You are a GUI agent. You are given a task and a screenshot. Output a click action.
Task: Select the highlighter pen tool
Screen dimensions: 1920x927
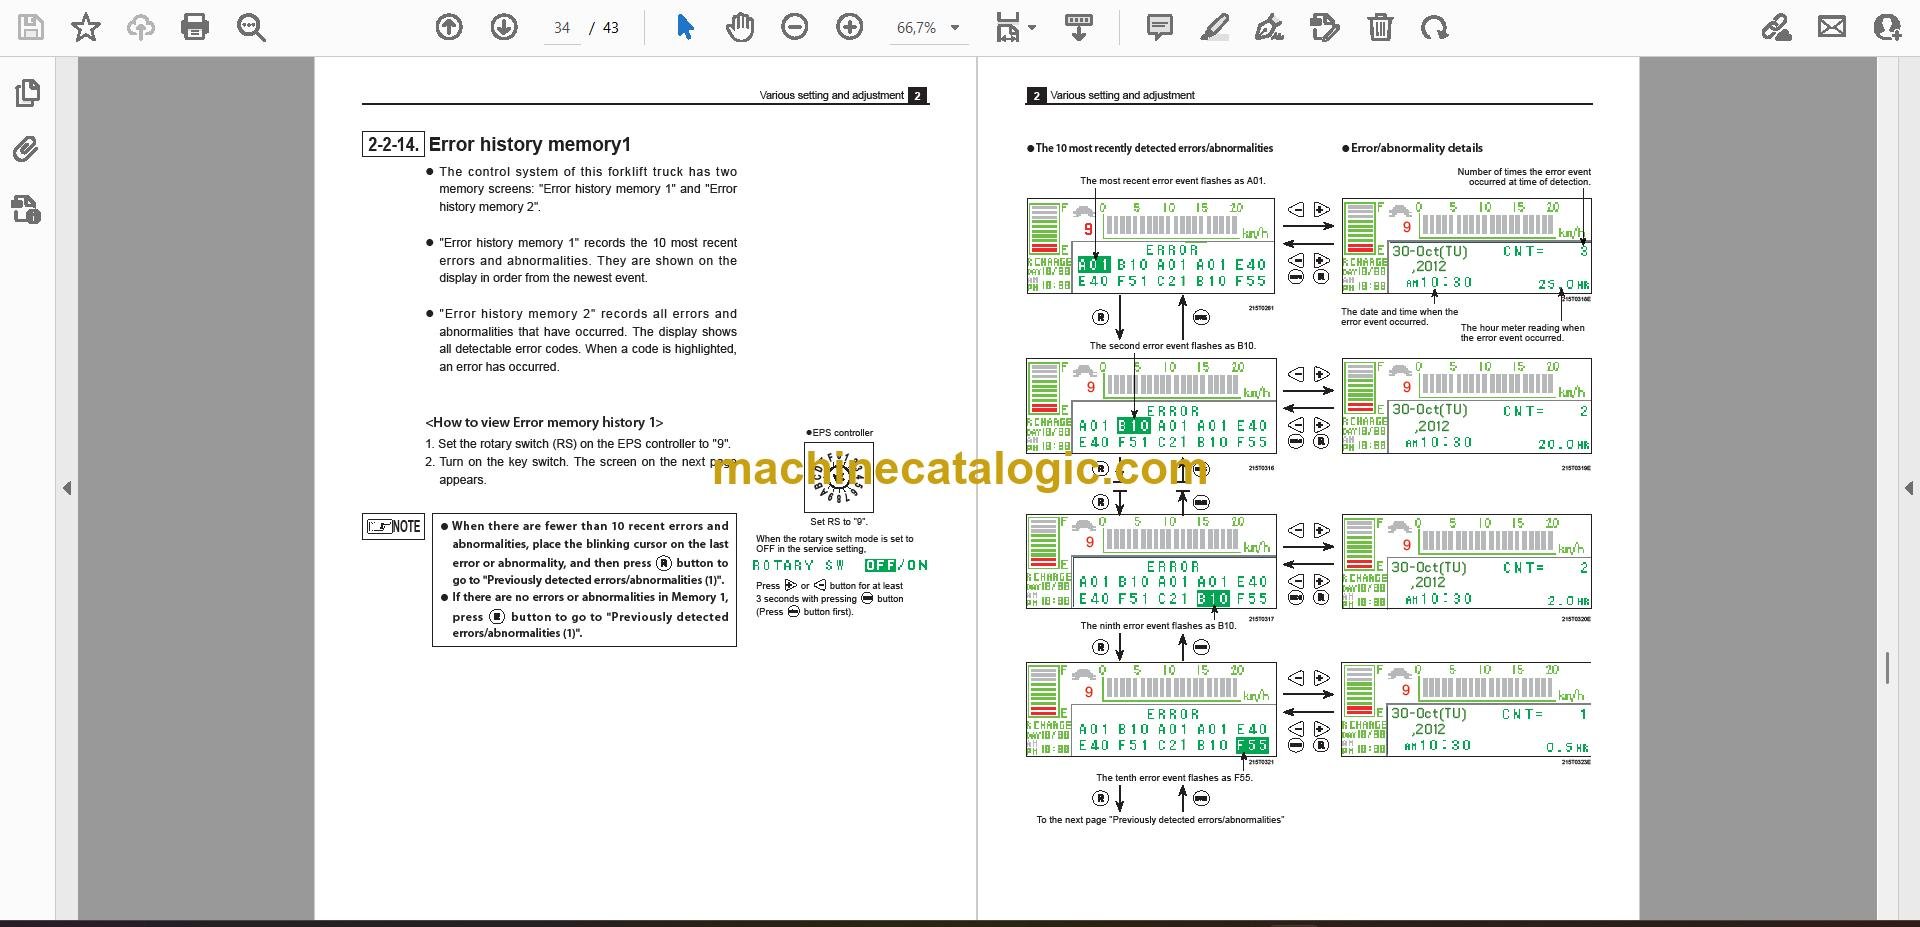tap(1214, 27)
